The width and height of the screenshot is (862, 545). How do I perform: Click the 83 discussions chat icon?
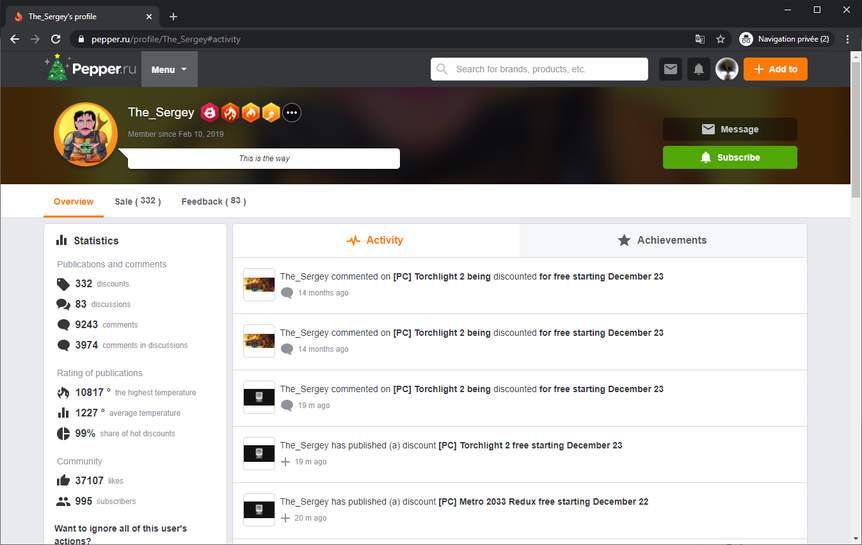tap(63, 304)
